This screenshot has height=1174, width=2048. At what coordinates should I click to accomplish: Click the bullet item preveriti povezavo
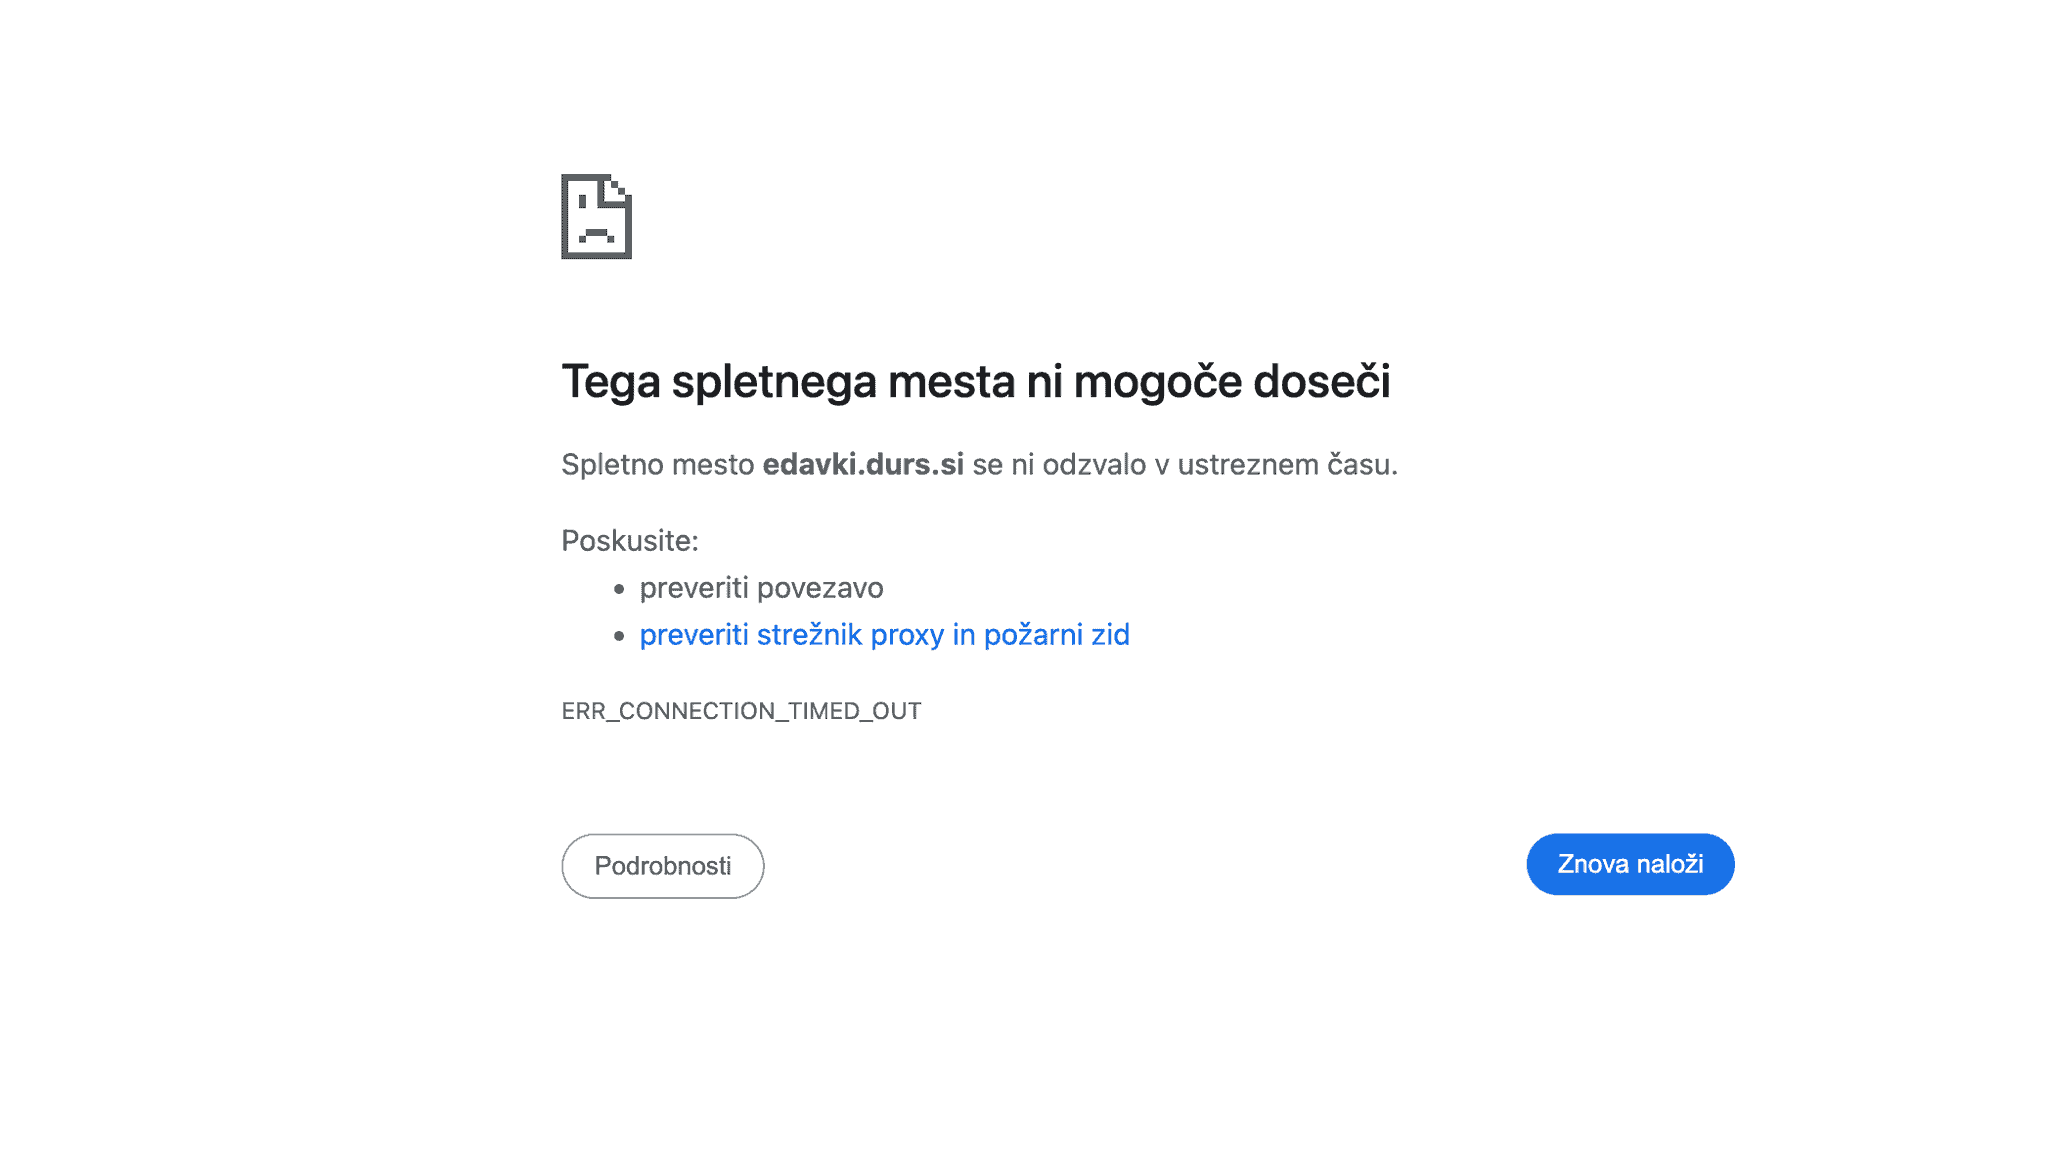click(761, 588)
